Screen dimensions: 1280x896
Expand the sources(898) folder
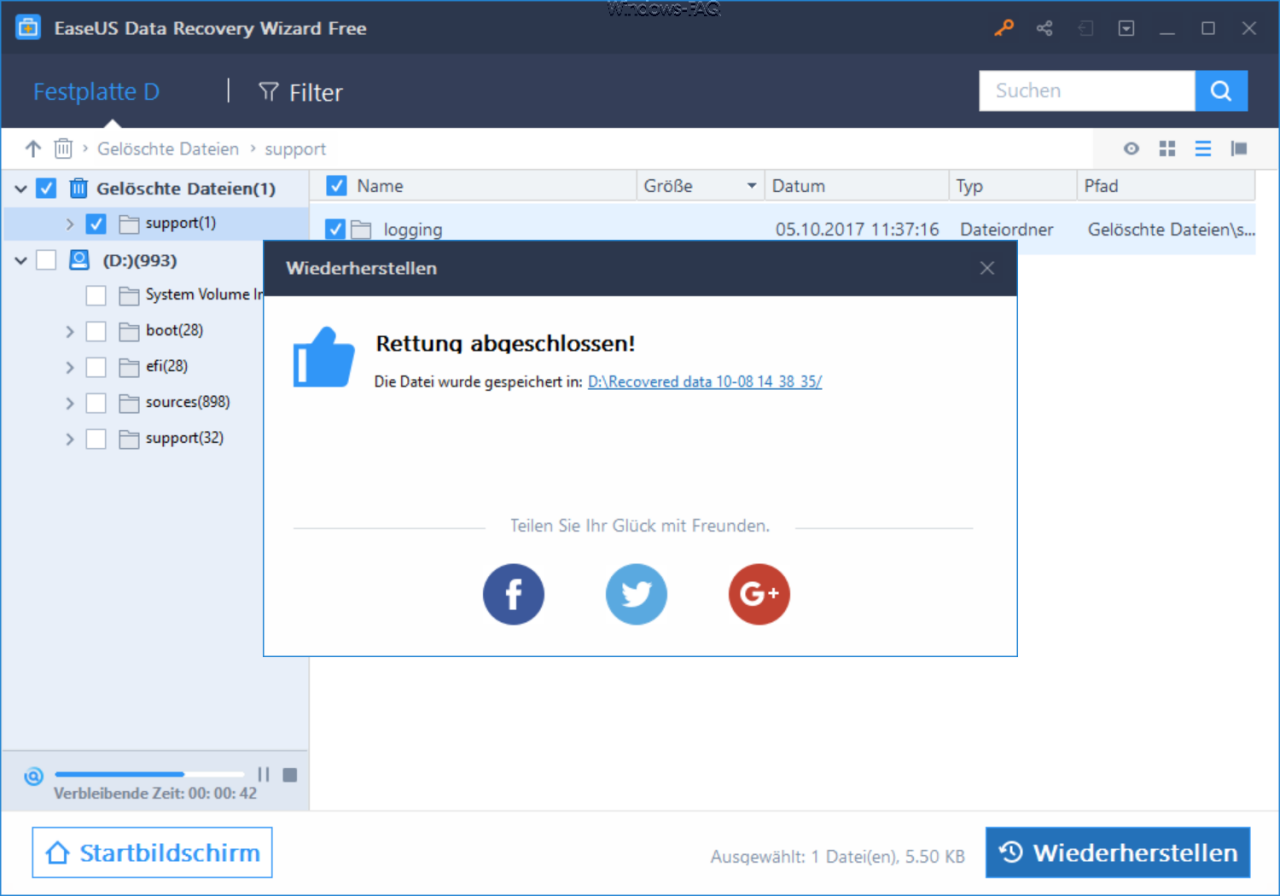70,403
